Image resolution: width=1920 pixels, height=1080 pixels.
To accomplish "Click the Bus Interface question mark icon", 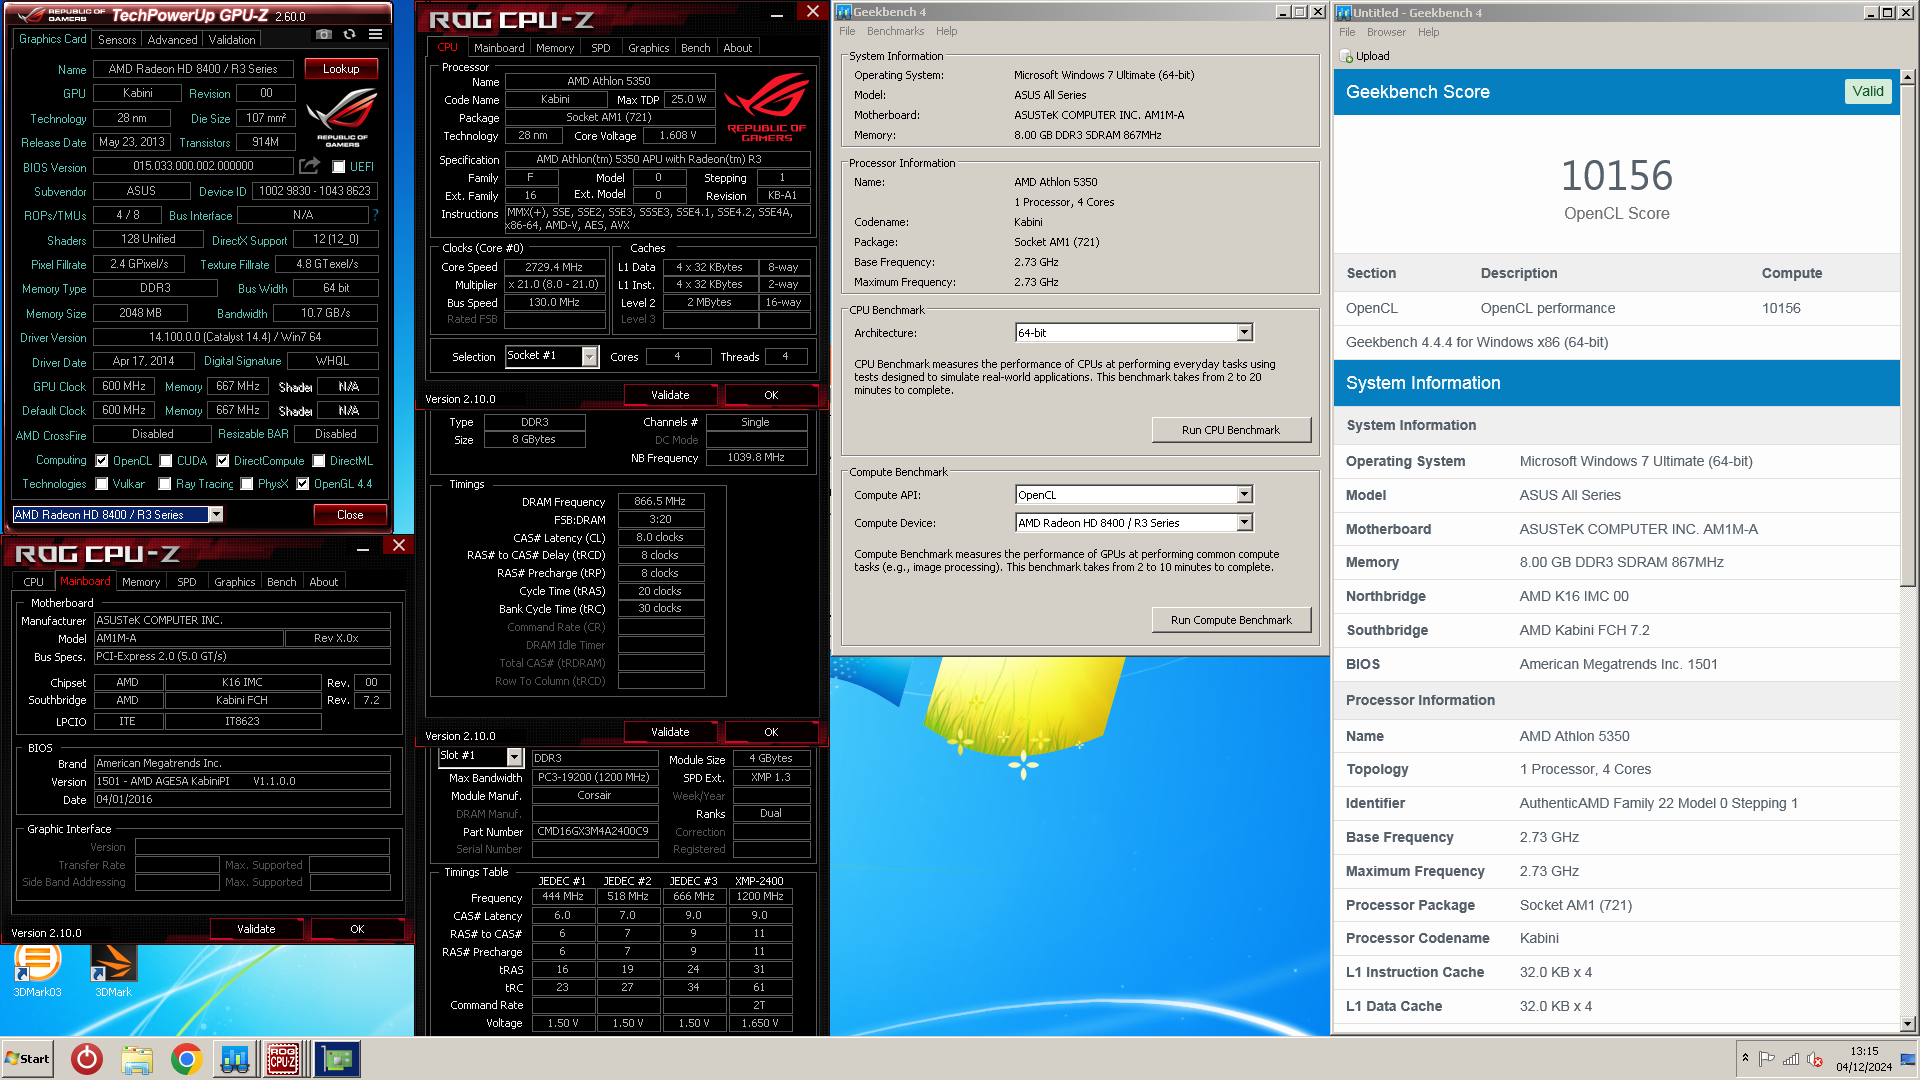I will tap(375, 215).
